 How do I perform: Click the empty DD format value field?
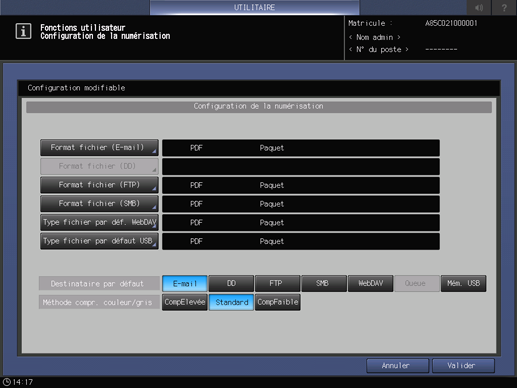(301, 166)
